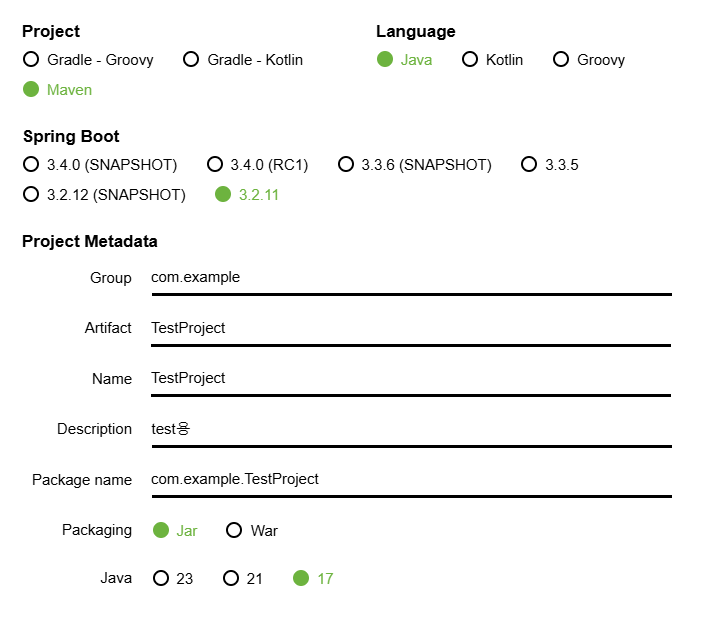Choose Spring Boot 3.3.6 (SNAPSHOT)

pyautogui.click(x=346, y=165)
